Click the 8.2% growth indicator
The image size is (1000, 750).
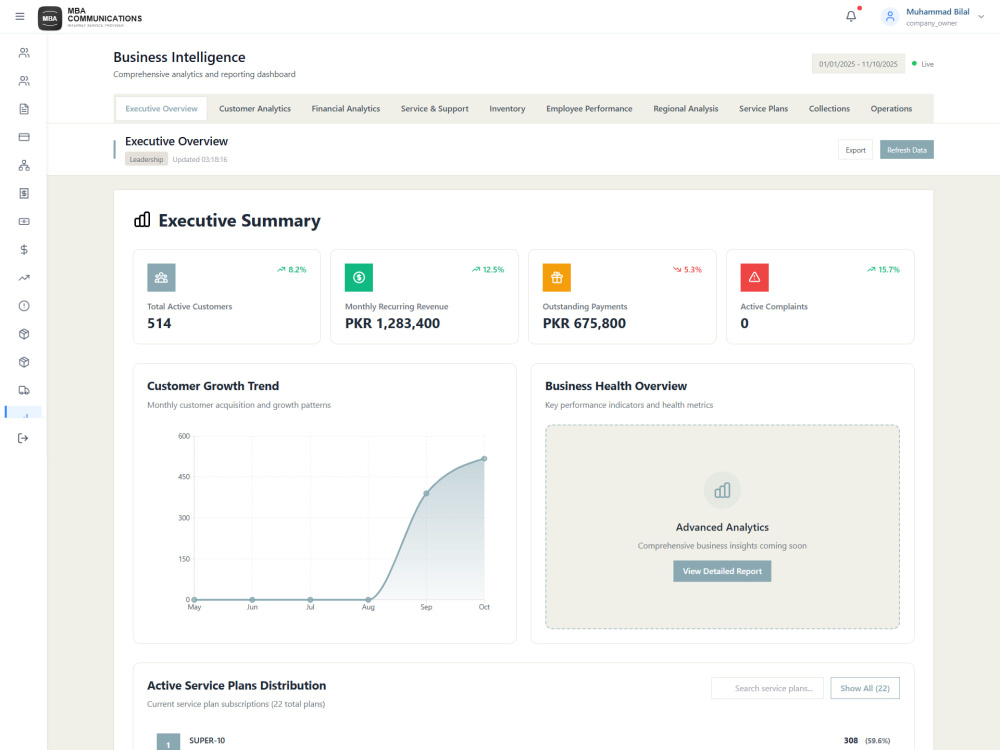click(291, 270)
